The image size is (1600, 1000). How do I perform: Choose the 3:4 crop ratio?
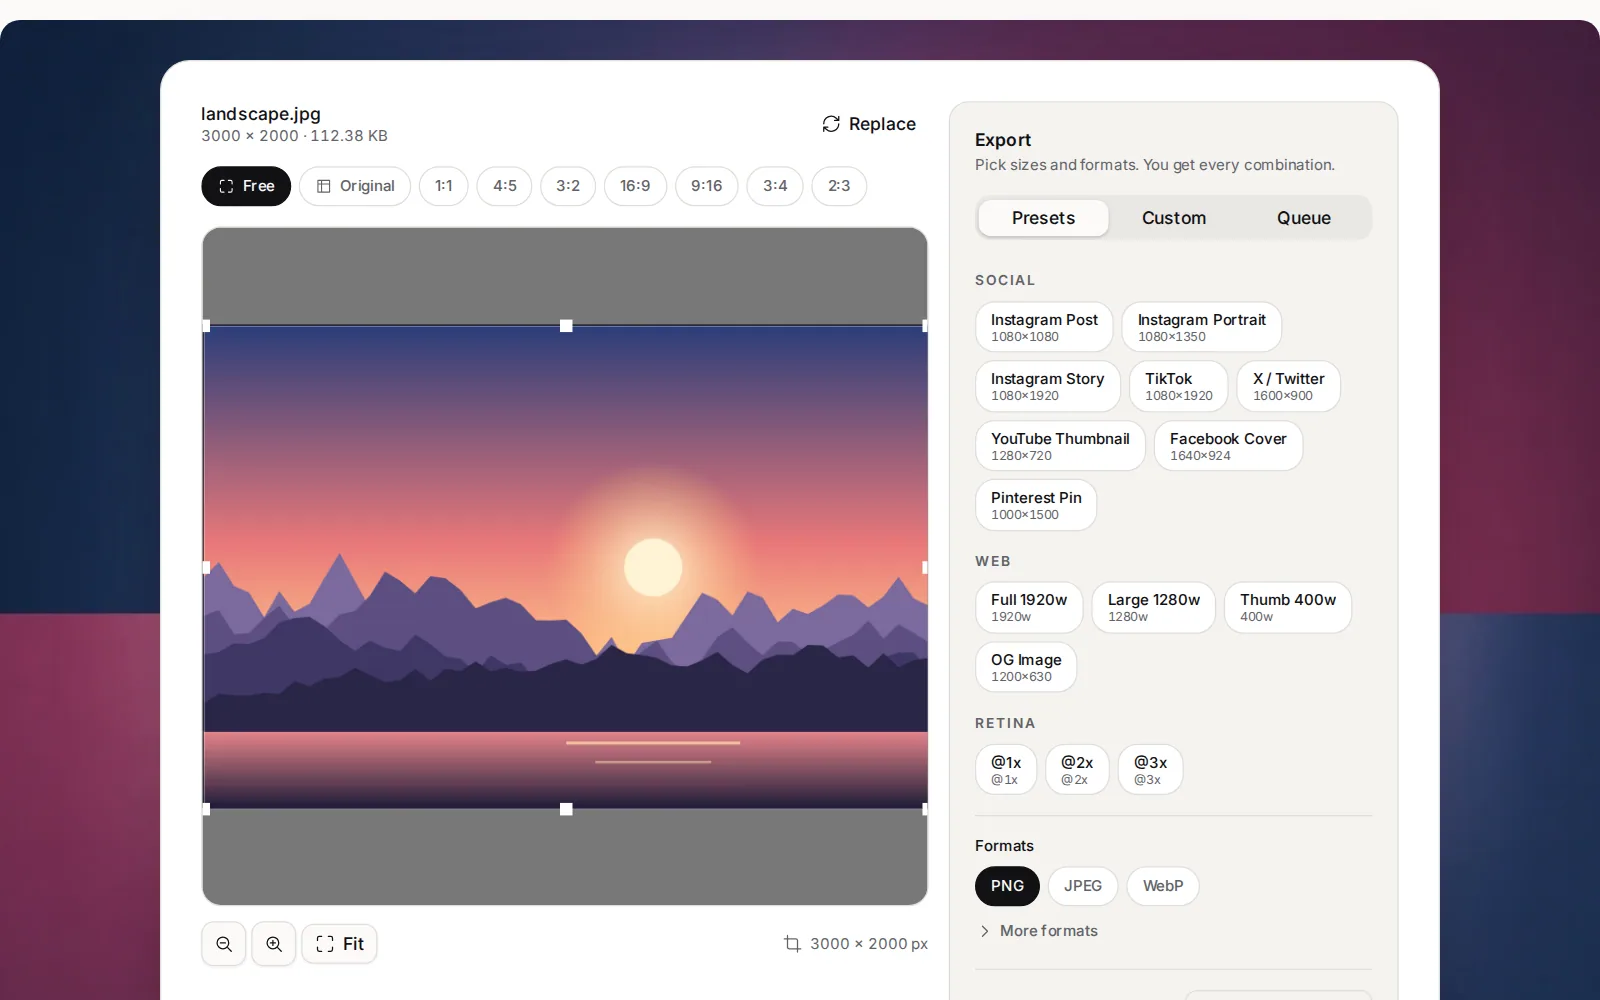pyautogui.click(x=775, y=186)
